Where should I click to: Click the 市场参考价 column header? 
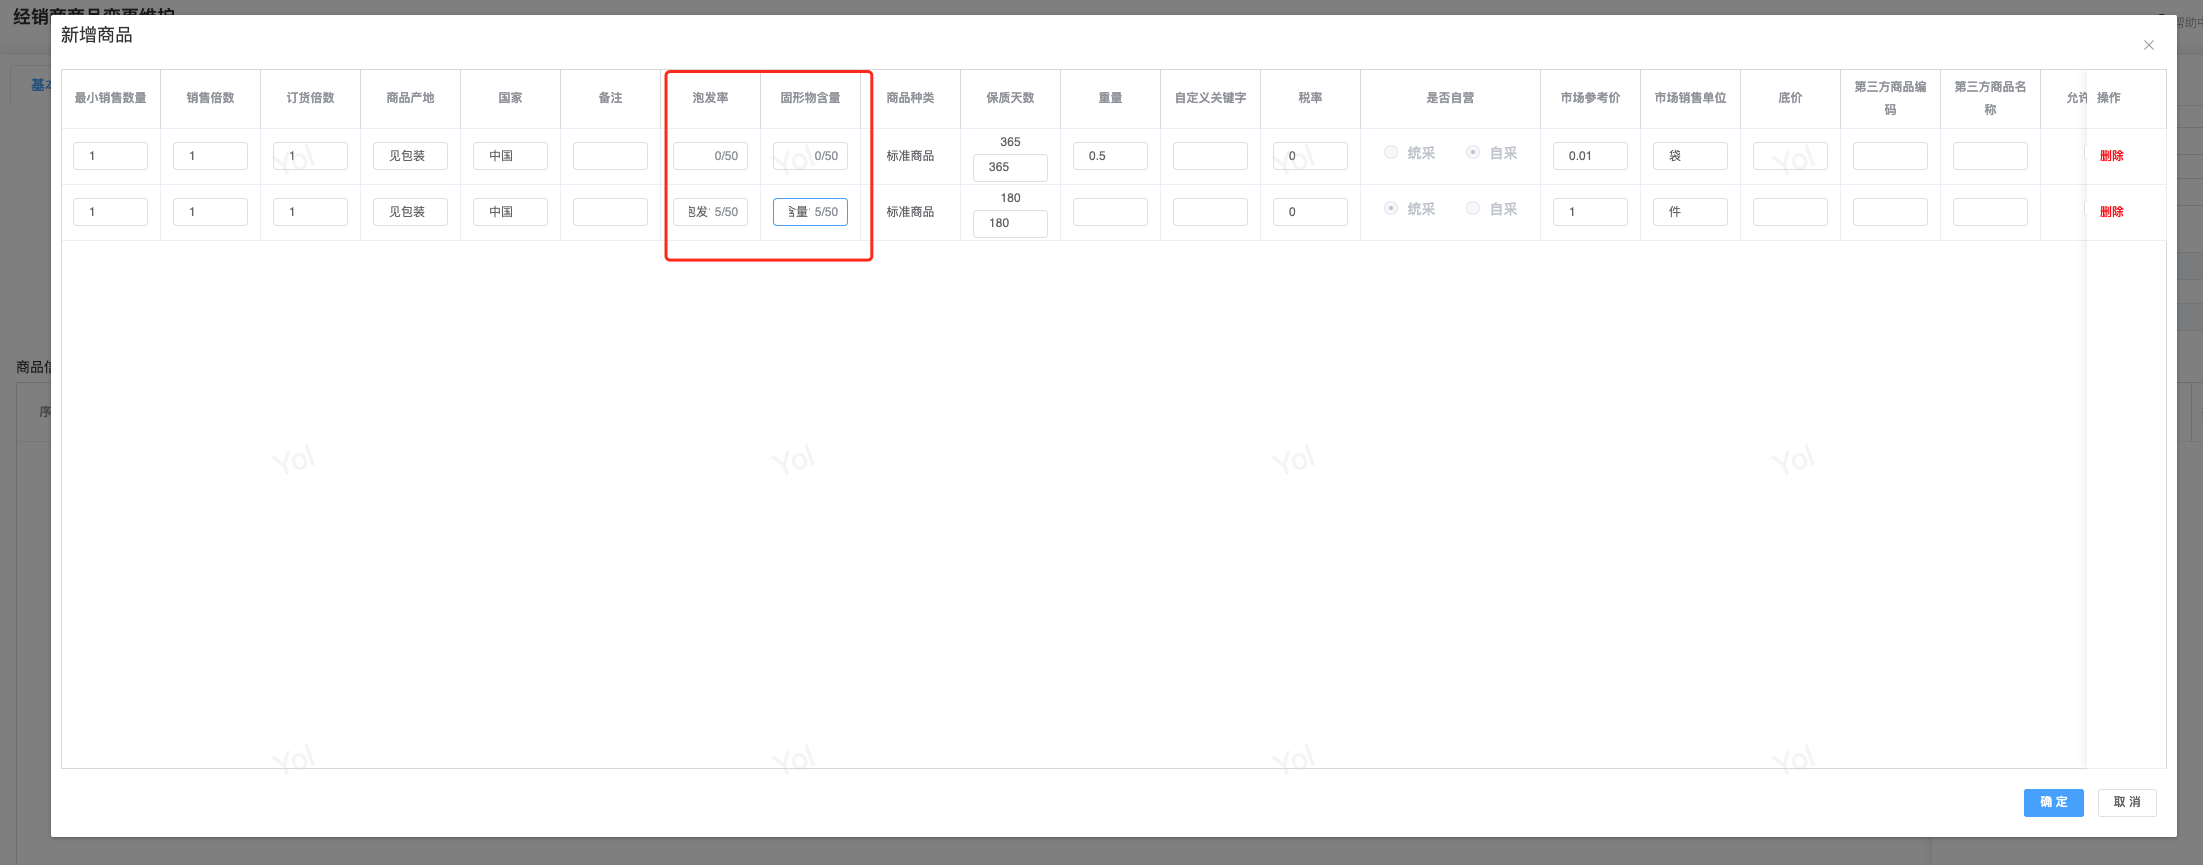(x=1590, y=98)
